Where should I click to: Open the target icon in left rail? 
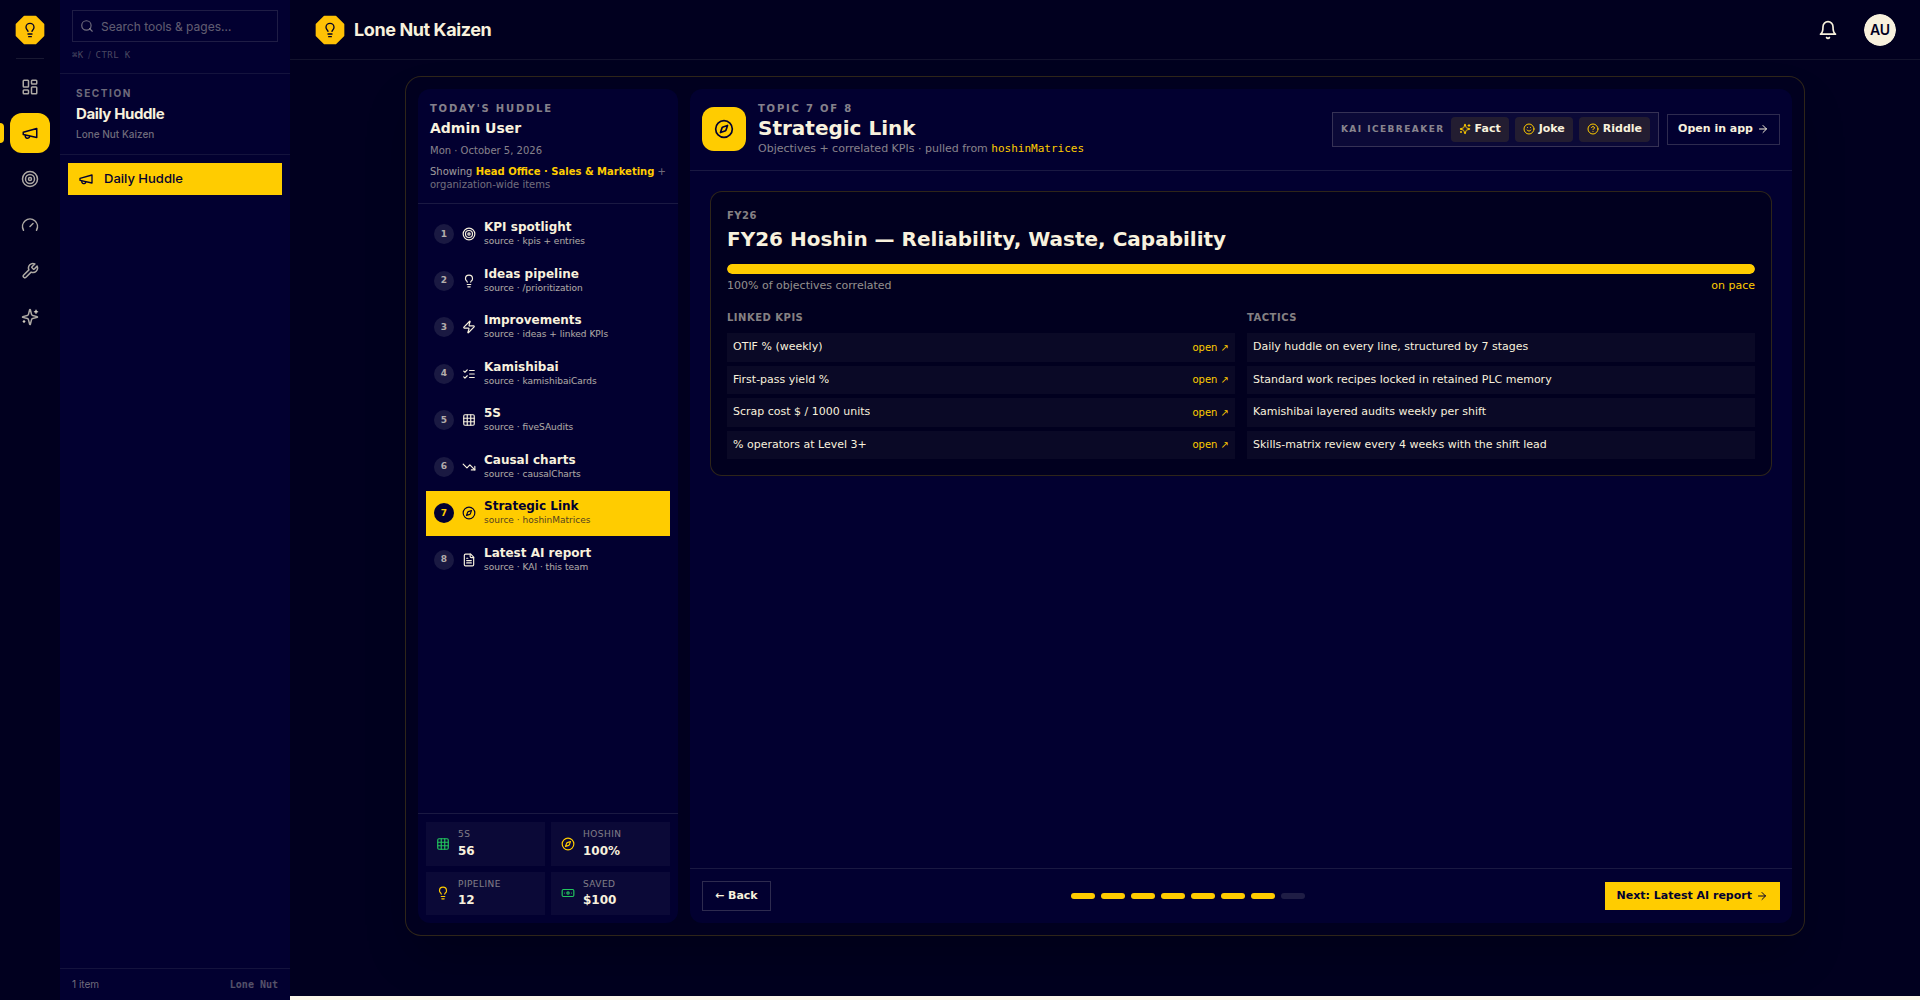point(30,179)
